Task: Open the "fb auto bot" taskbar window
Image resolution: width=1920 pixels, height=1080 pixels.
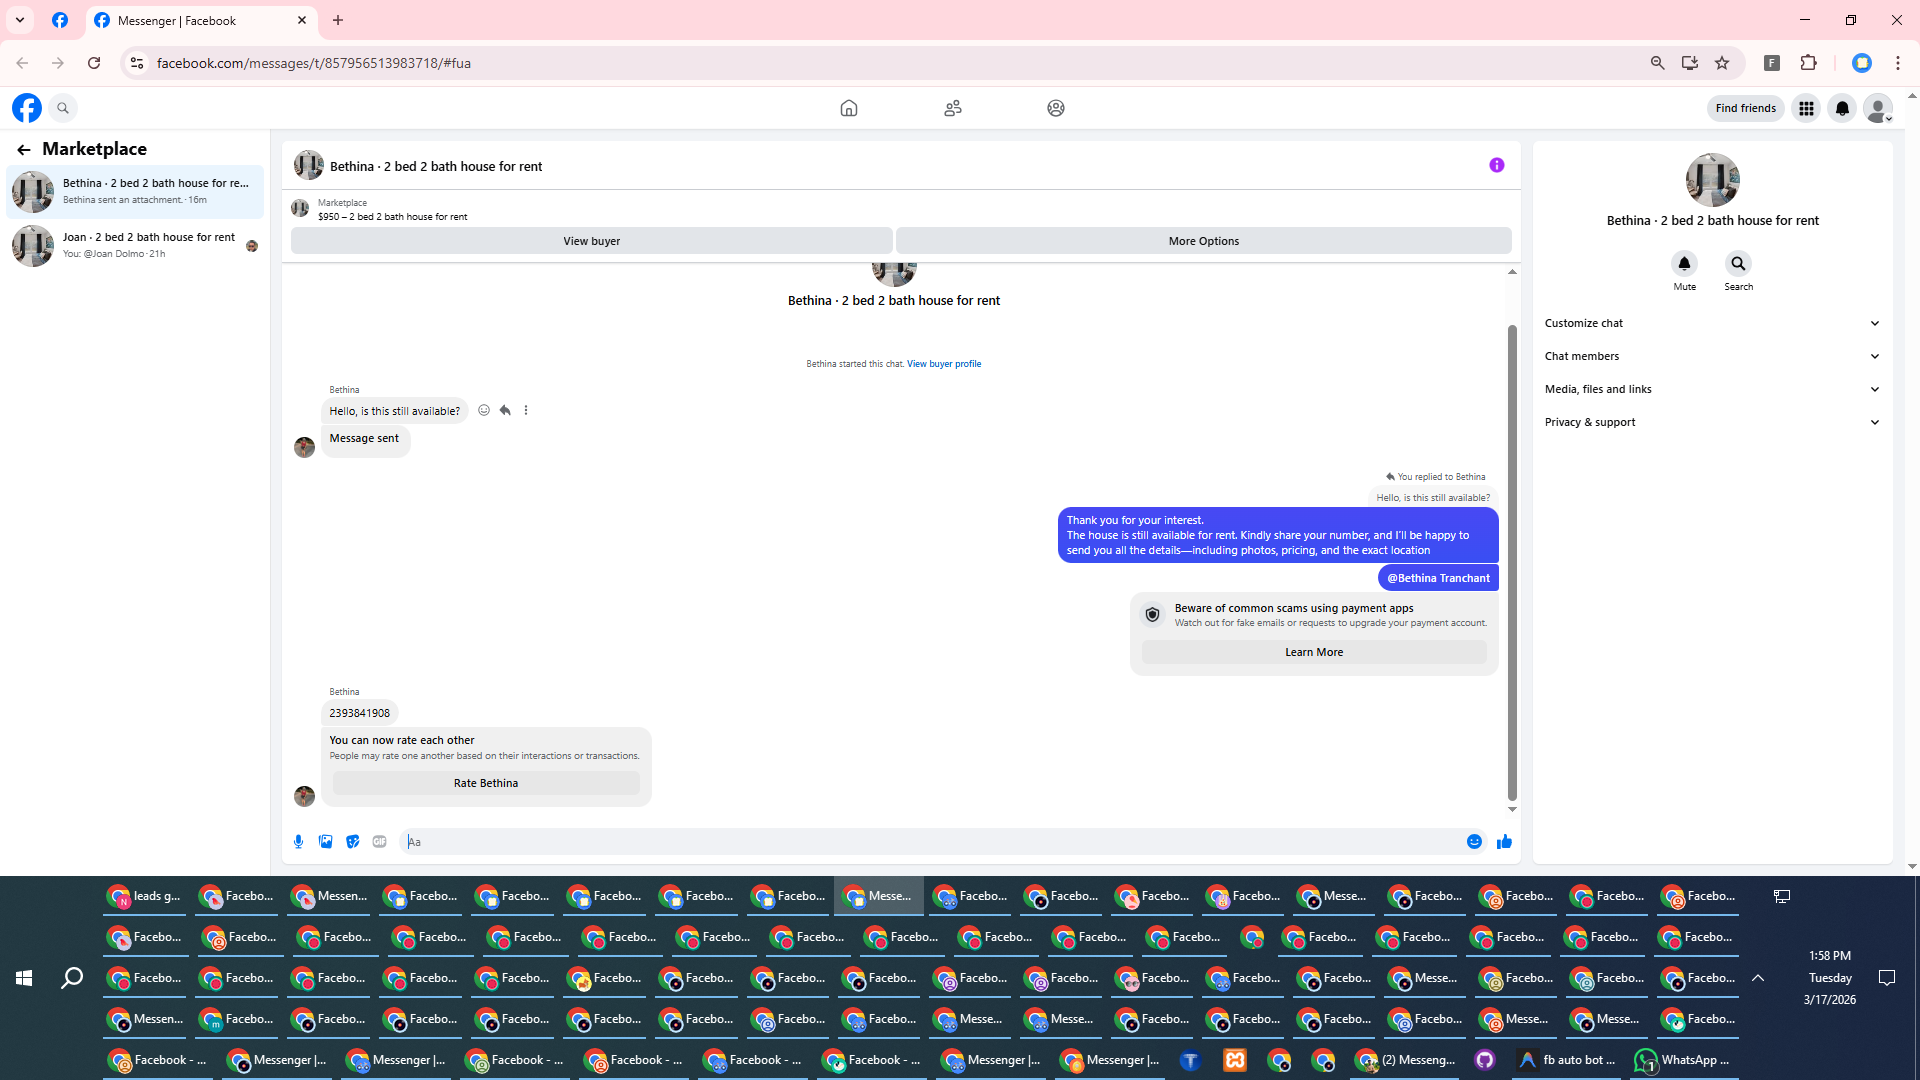Action: point(1567,1060)
